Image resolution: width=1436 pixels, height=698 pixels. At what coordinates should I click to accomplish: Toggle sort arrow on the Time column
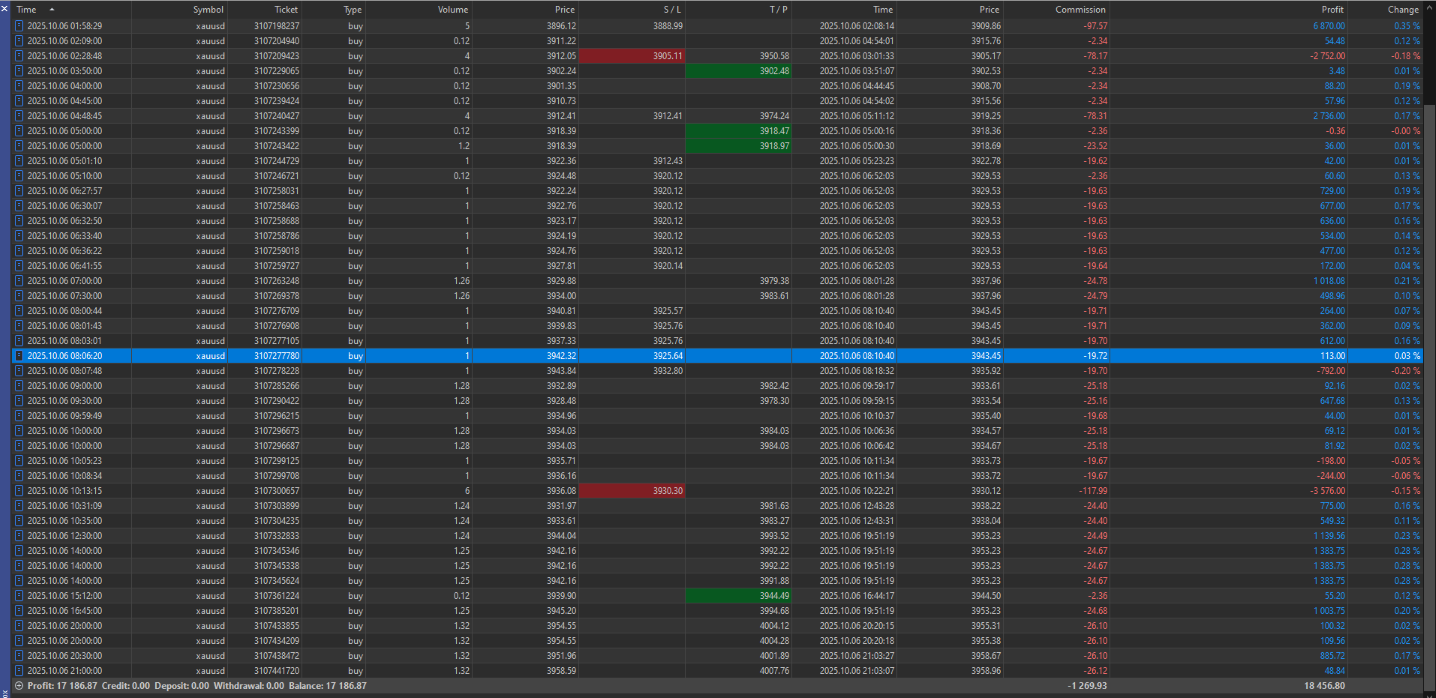[x=52, y=9]
